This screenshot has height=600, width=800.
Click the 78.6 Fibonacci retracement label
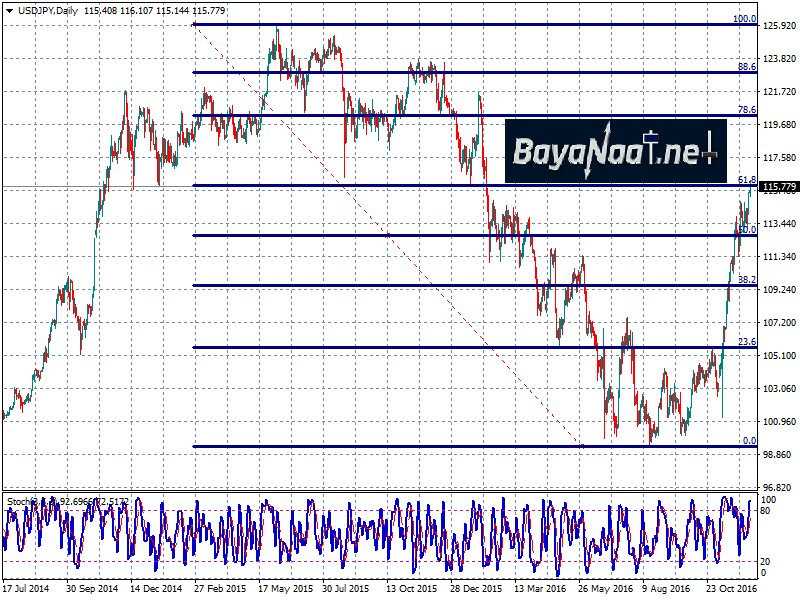point(745,110)
